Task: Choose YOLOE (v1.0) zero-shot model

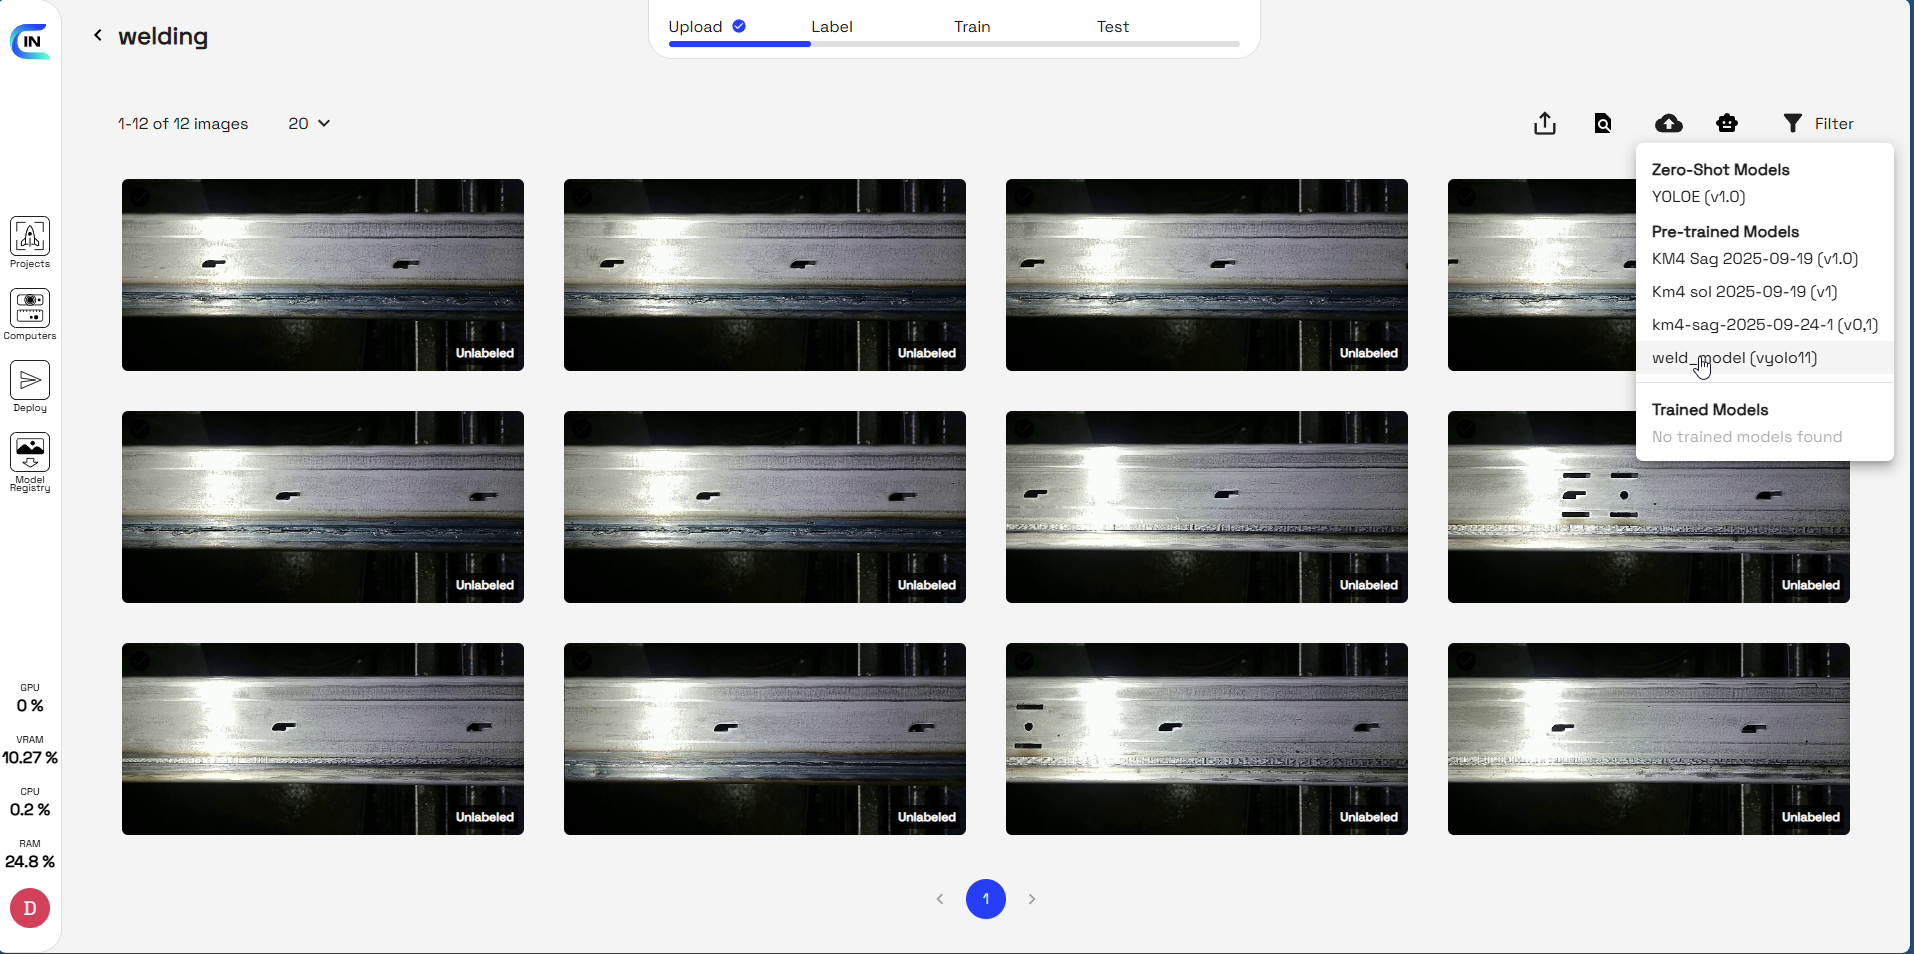Action: (1698, 197)
